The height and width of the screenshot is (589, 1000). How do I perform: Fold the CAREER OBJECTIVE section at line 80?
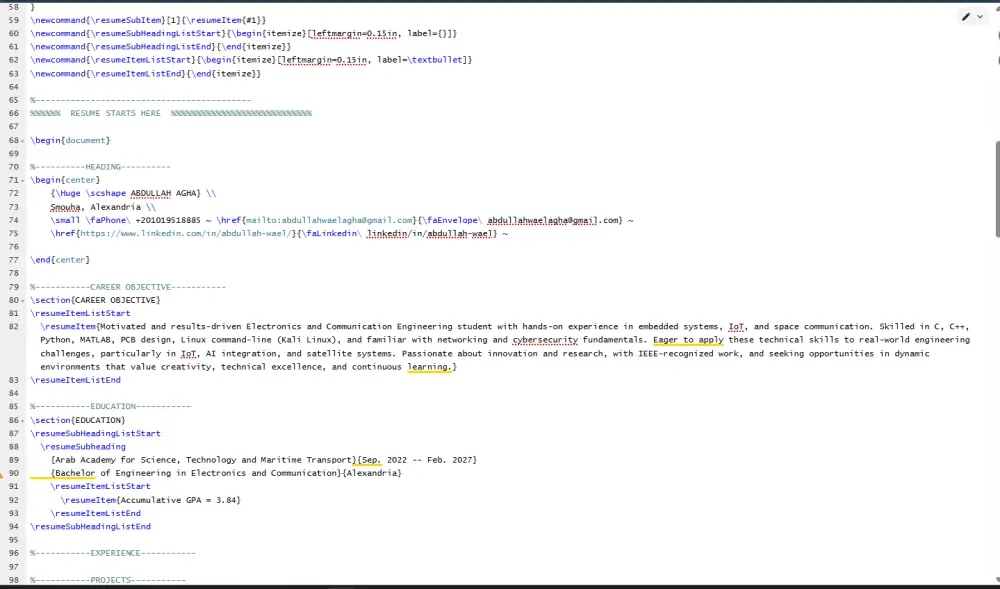(23, 300)
